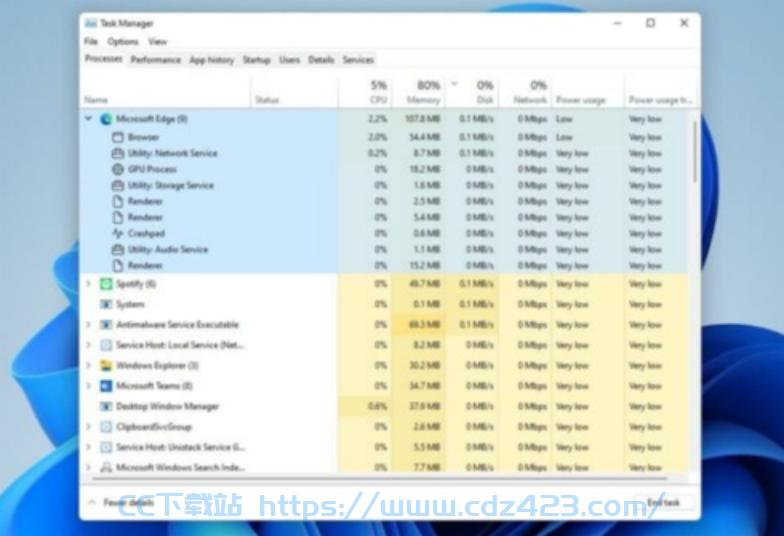Click the Browser subprocess icon
The height and width of the screenshot is (536, 784).
[x=118, y=137]
